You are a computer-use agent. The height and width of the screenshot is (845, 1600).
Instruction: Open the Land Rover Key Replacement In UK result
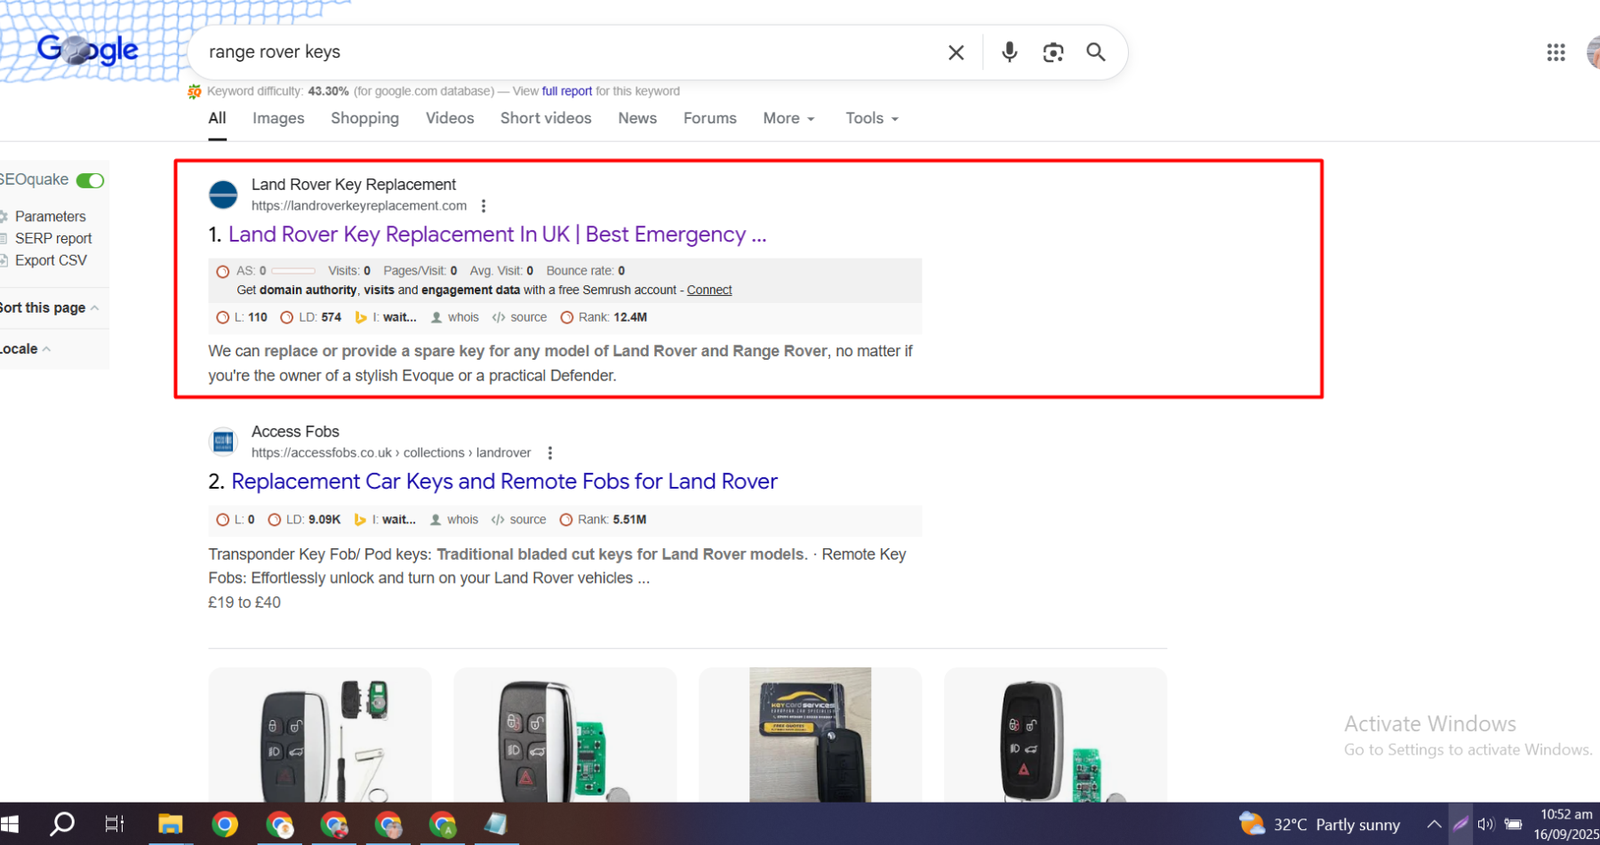(x=497, y=235)
